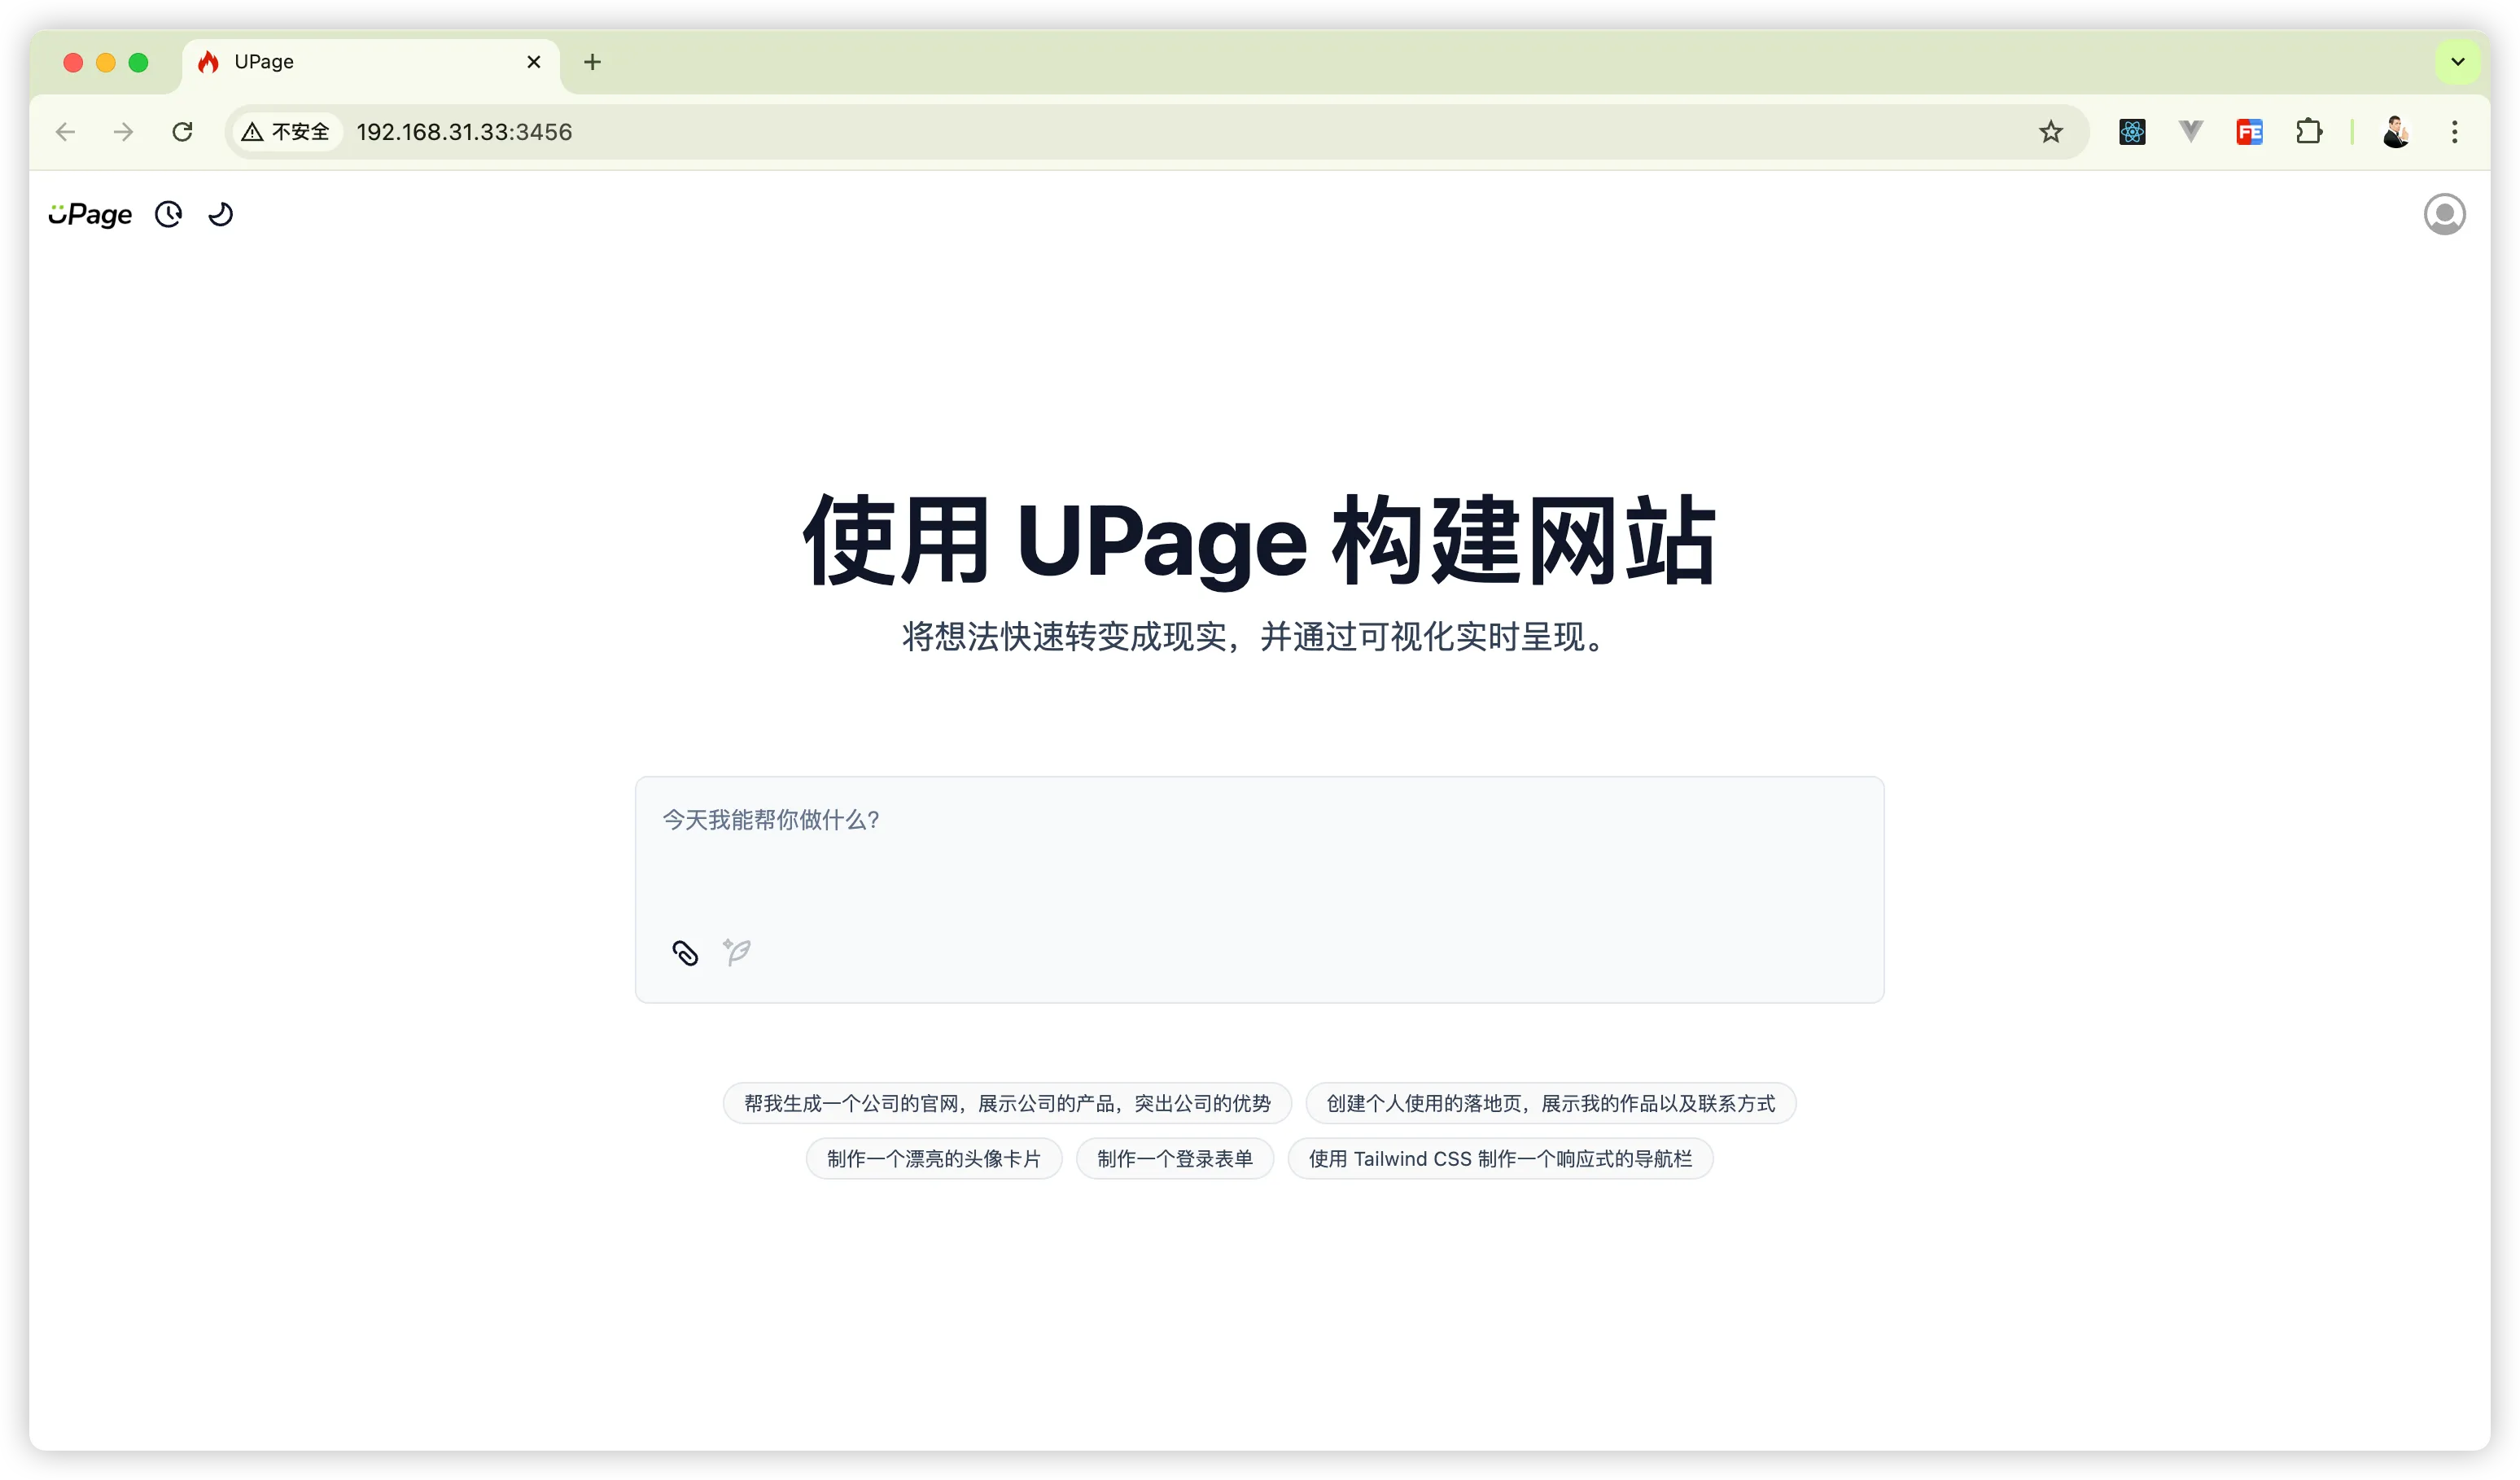
Task: Click the UPage logo in the header
Action: pos(90,214)
